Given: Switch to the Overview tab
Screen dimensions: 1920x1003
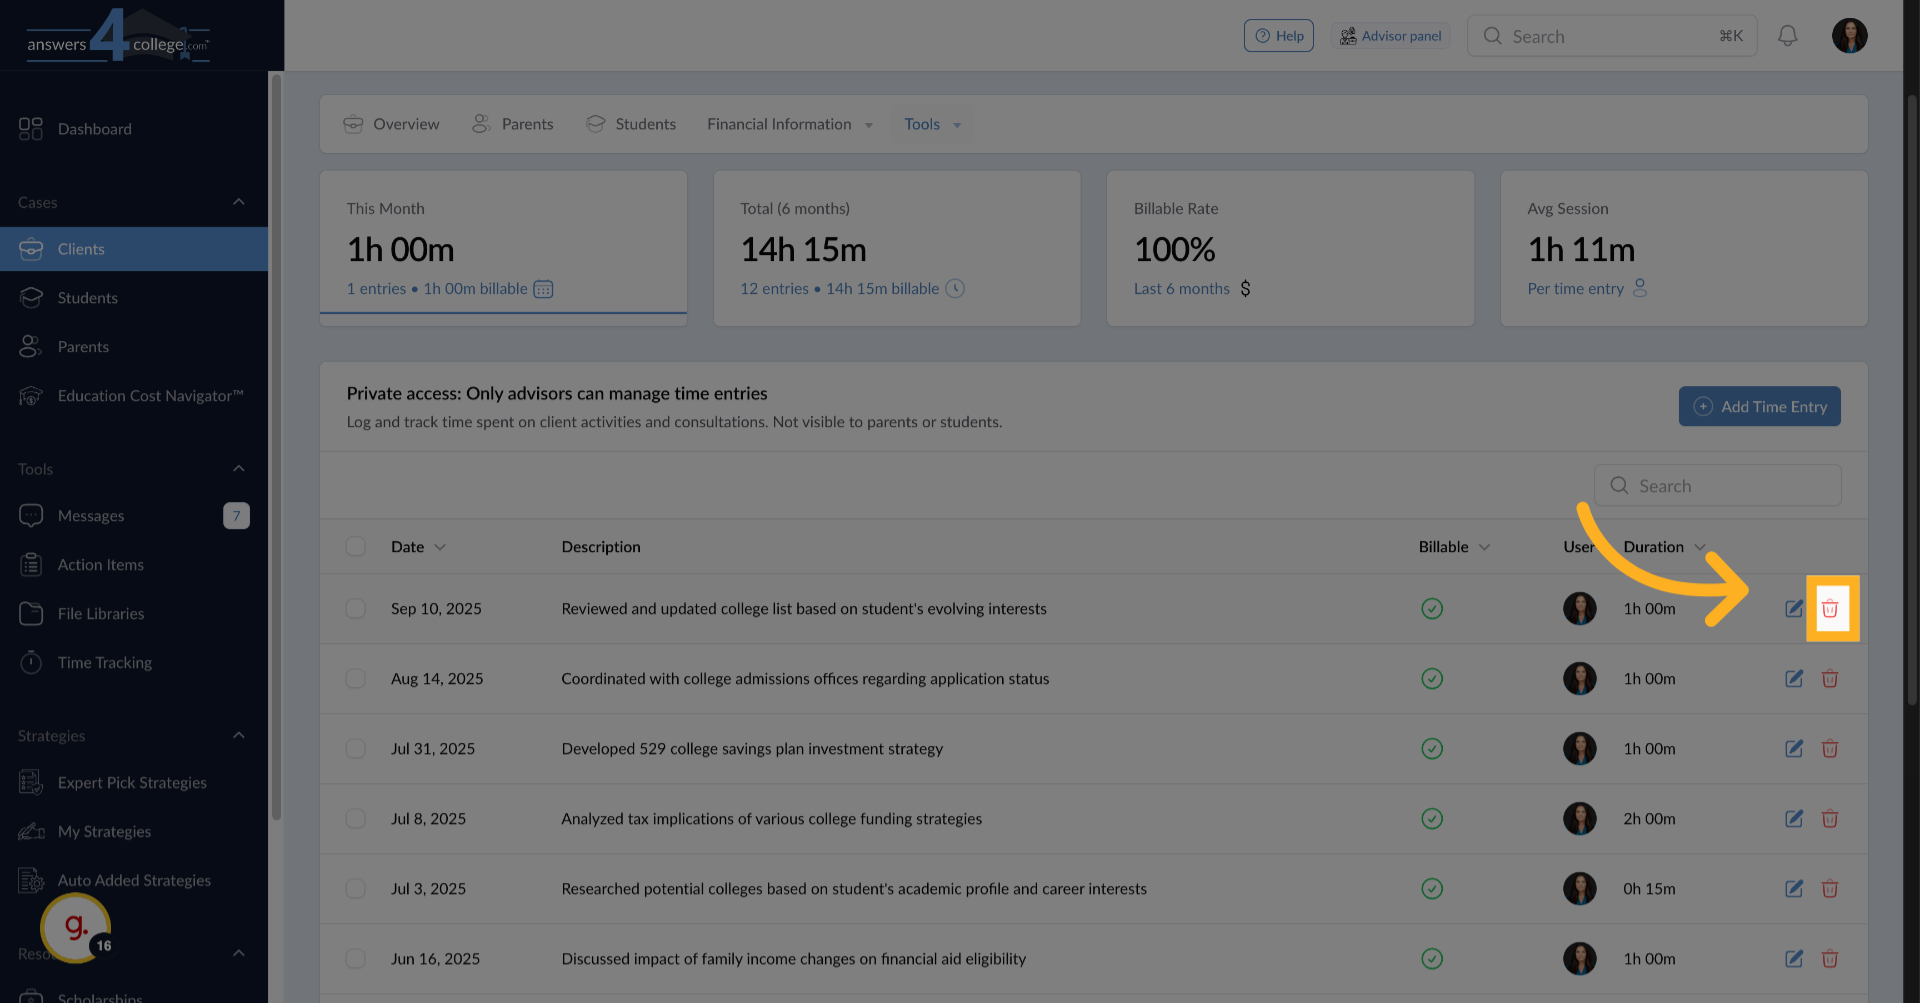Looking at the screenshot, I should point(391,124).
